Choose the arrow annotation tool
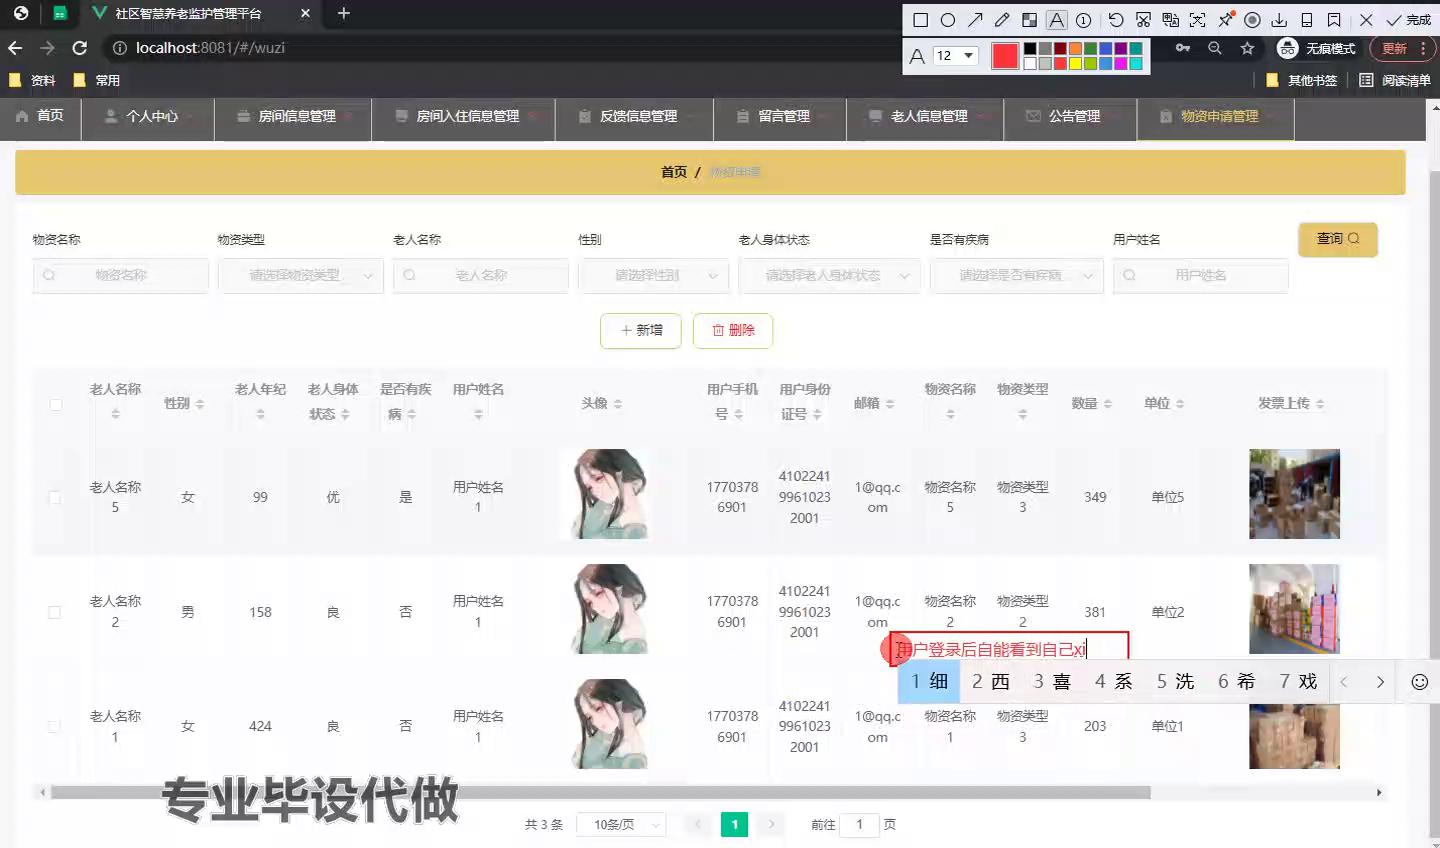 975,20
